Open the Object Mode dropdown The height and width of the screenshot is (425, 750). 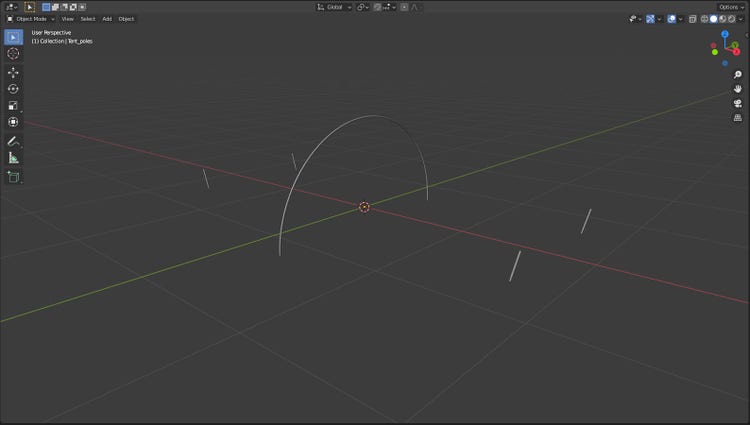[31, 19]
